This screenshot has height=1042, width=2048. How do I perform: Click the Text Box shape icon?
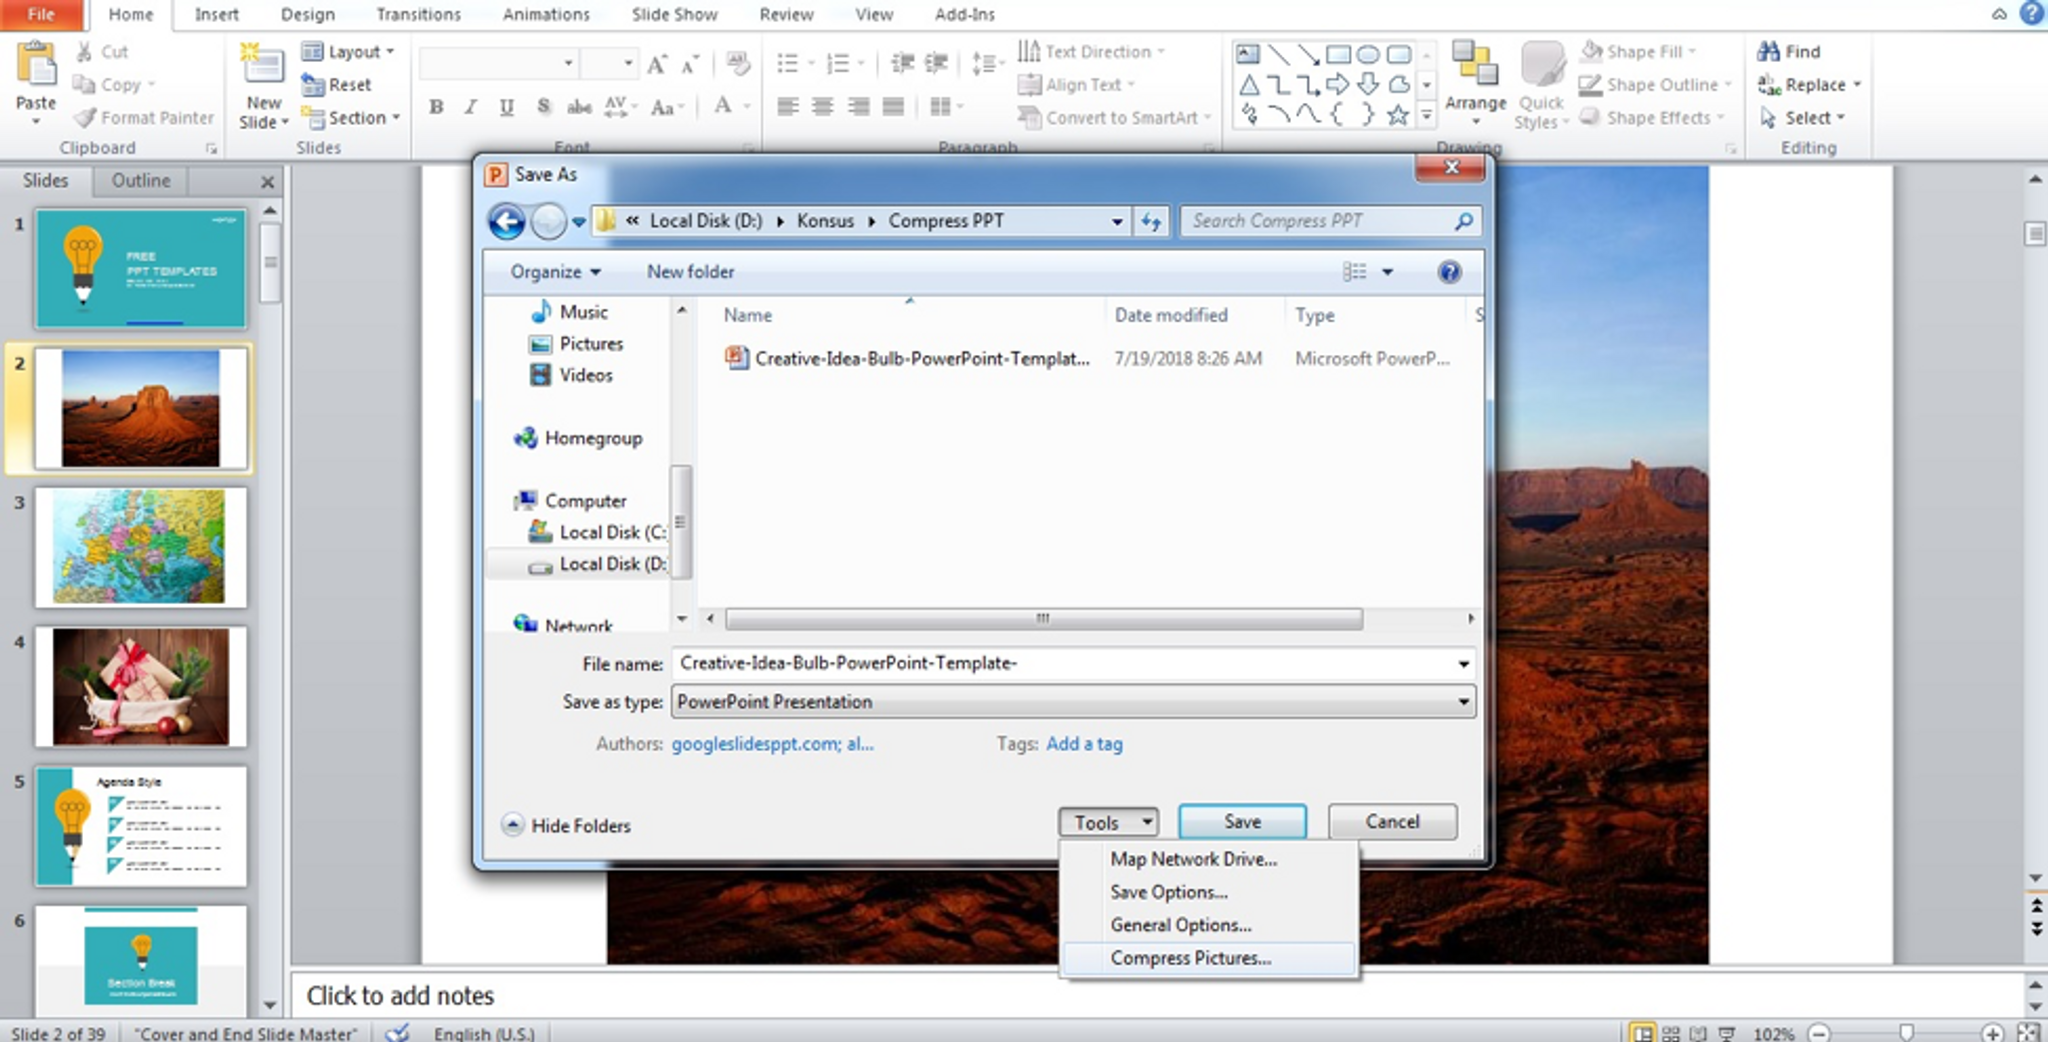point(1248,54)
